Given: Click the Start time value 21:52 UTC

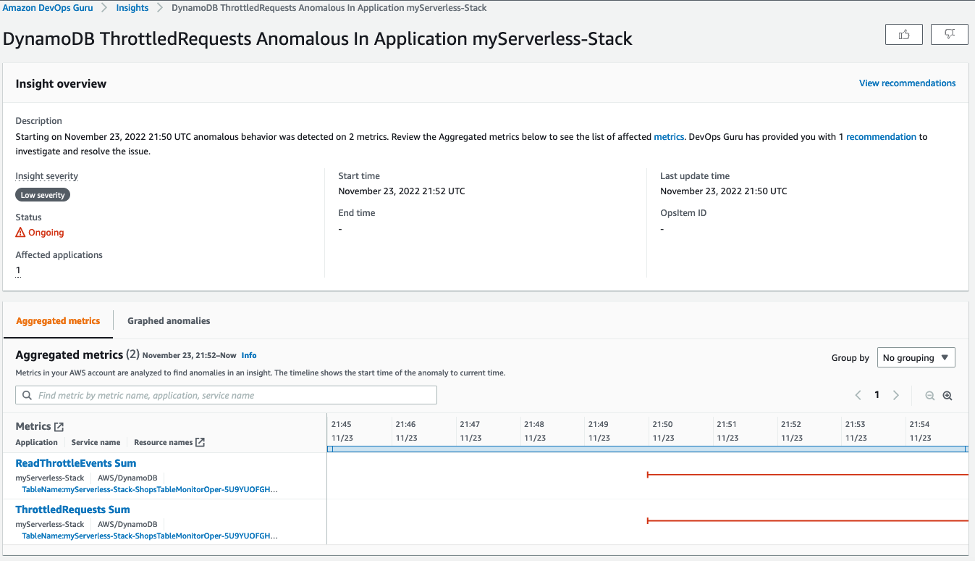Looking at the screenshot, I should click(401, 191).
